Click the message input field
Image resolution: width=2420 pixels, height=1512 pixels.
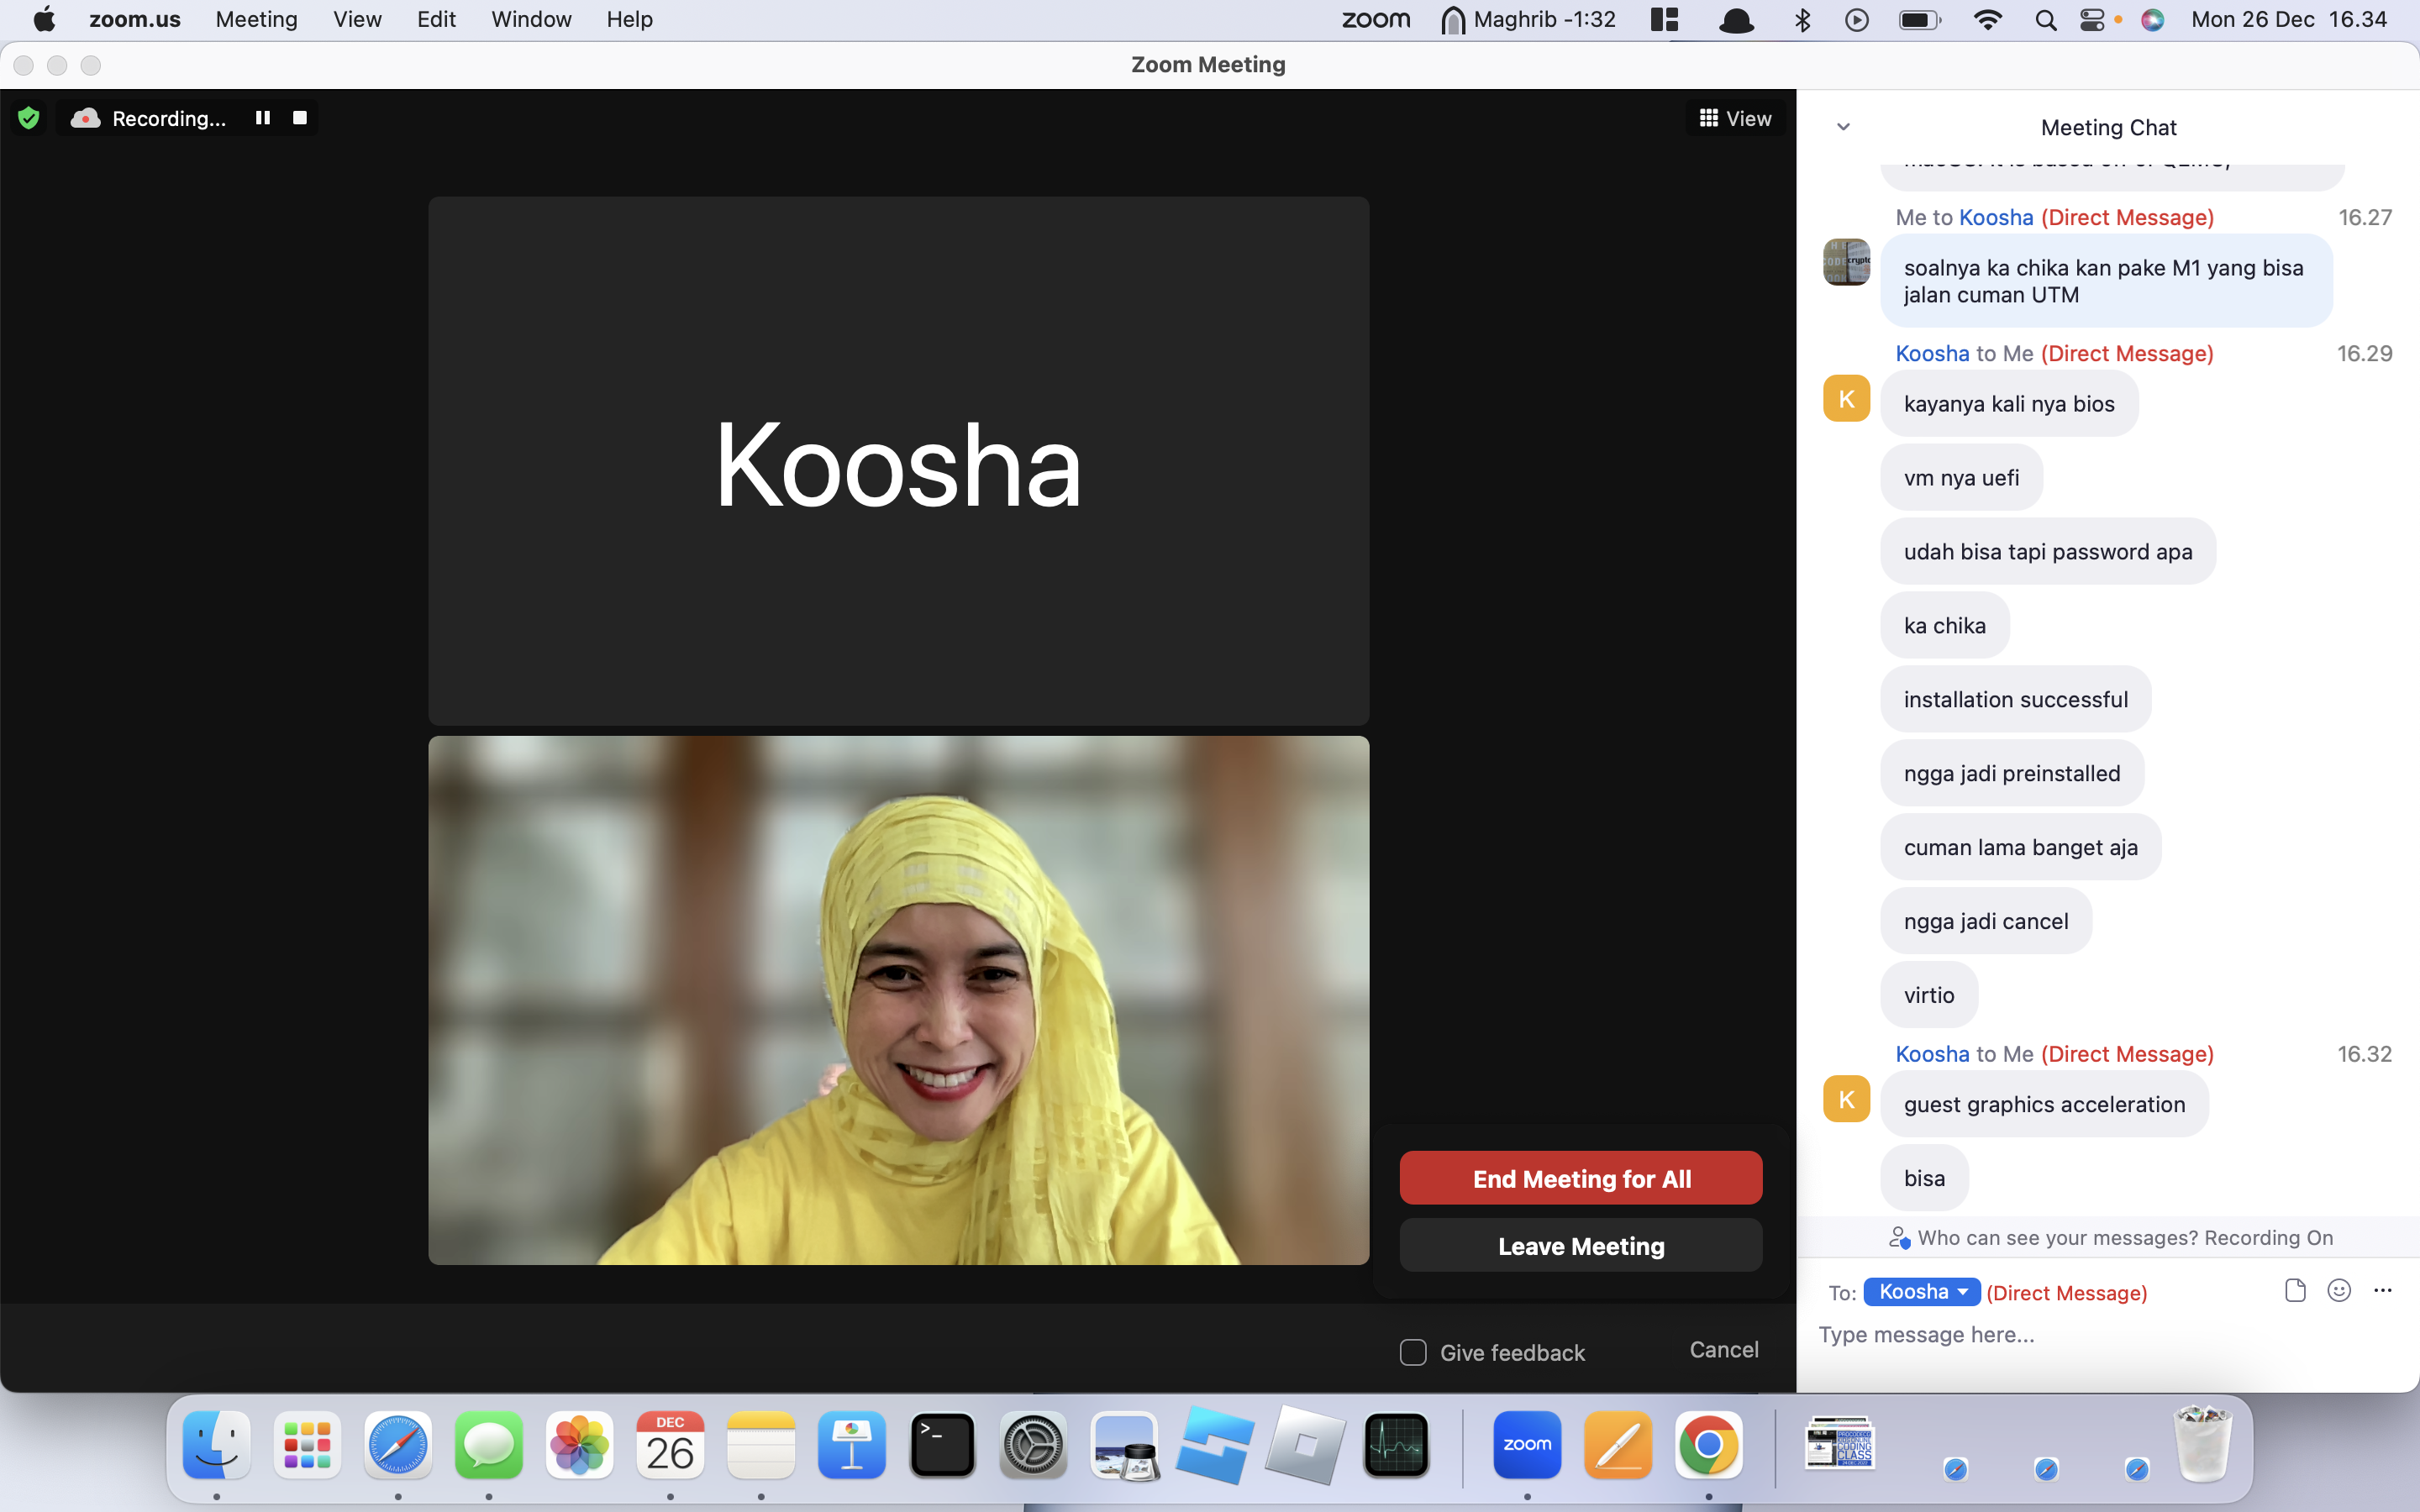(2107, 1335)
